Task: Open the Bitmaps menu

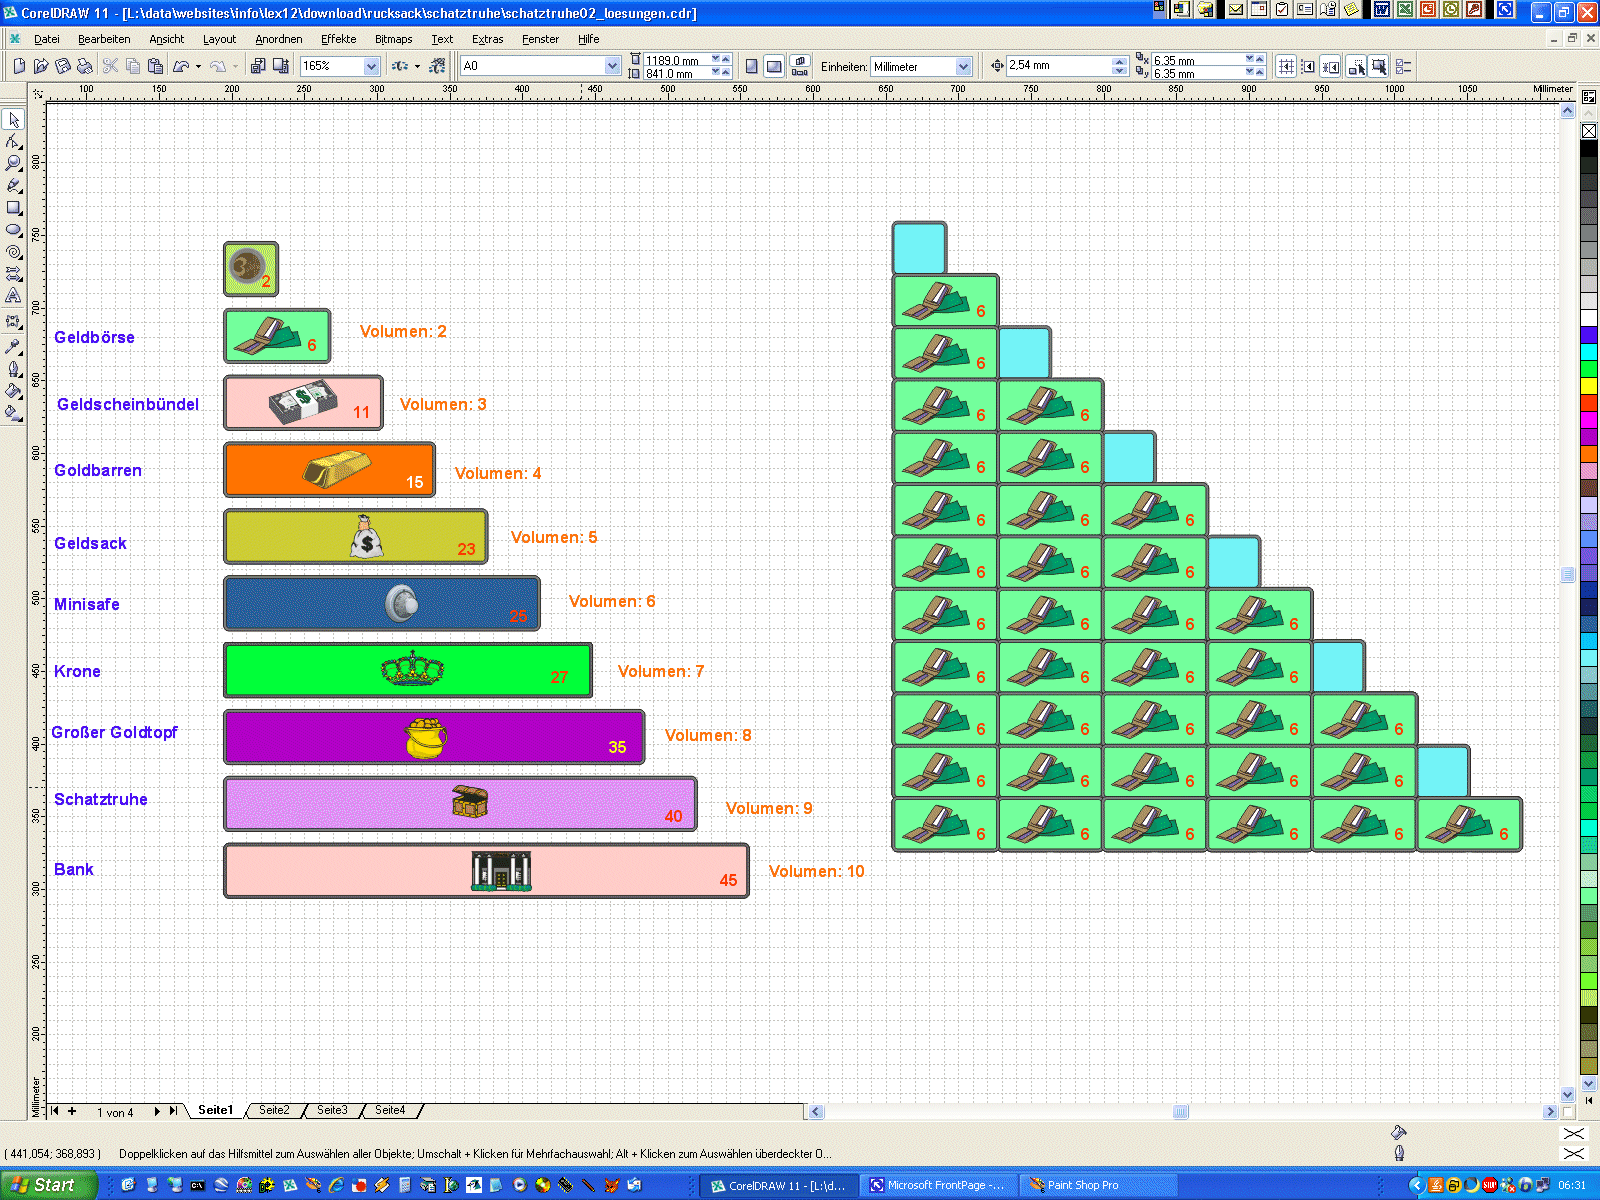Action: click(393, 39)
